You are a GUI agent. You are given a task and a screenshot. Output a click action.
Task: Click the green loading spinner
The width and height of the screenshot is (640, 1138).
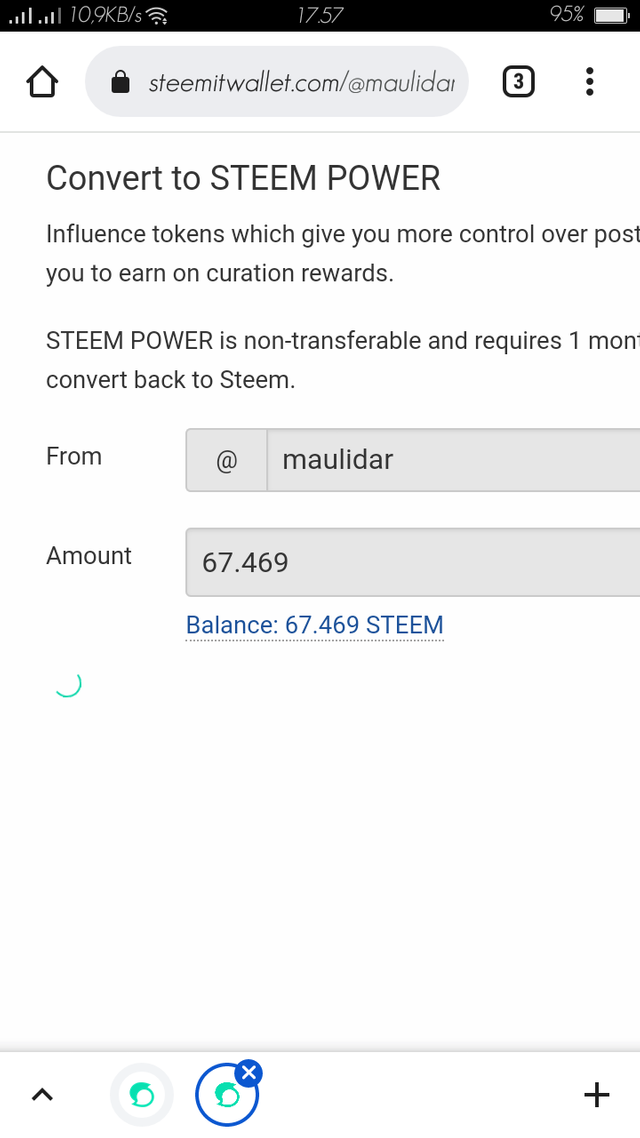tap(67, 684)
